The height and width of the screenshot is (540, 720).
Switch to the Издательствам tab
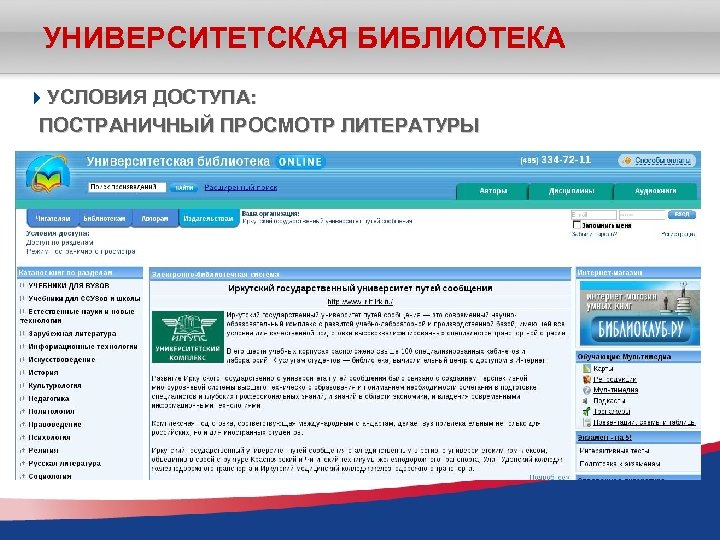[208, 219]
